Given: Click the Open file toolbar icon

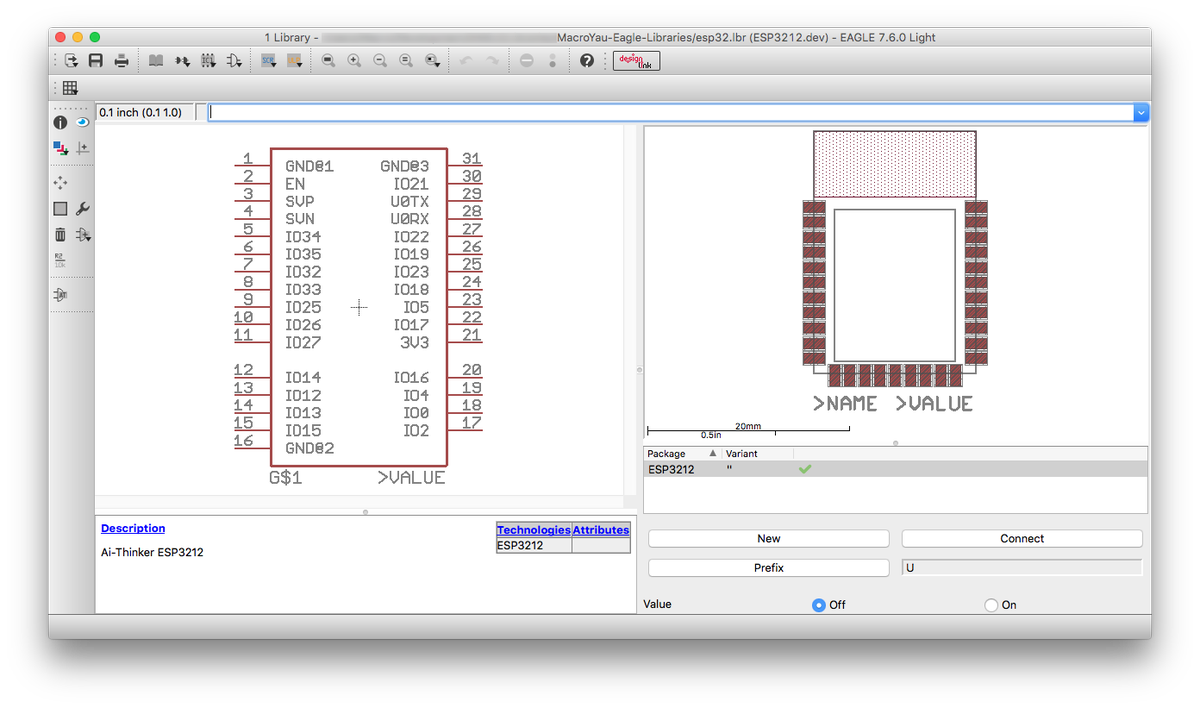Looking at the screenshot, I should coord(71,61).
